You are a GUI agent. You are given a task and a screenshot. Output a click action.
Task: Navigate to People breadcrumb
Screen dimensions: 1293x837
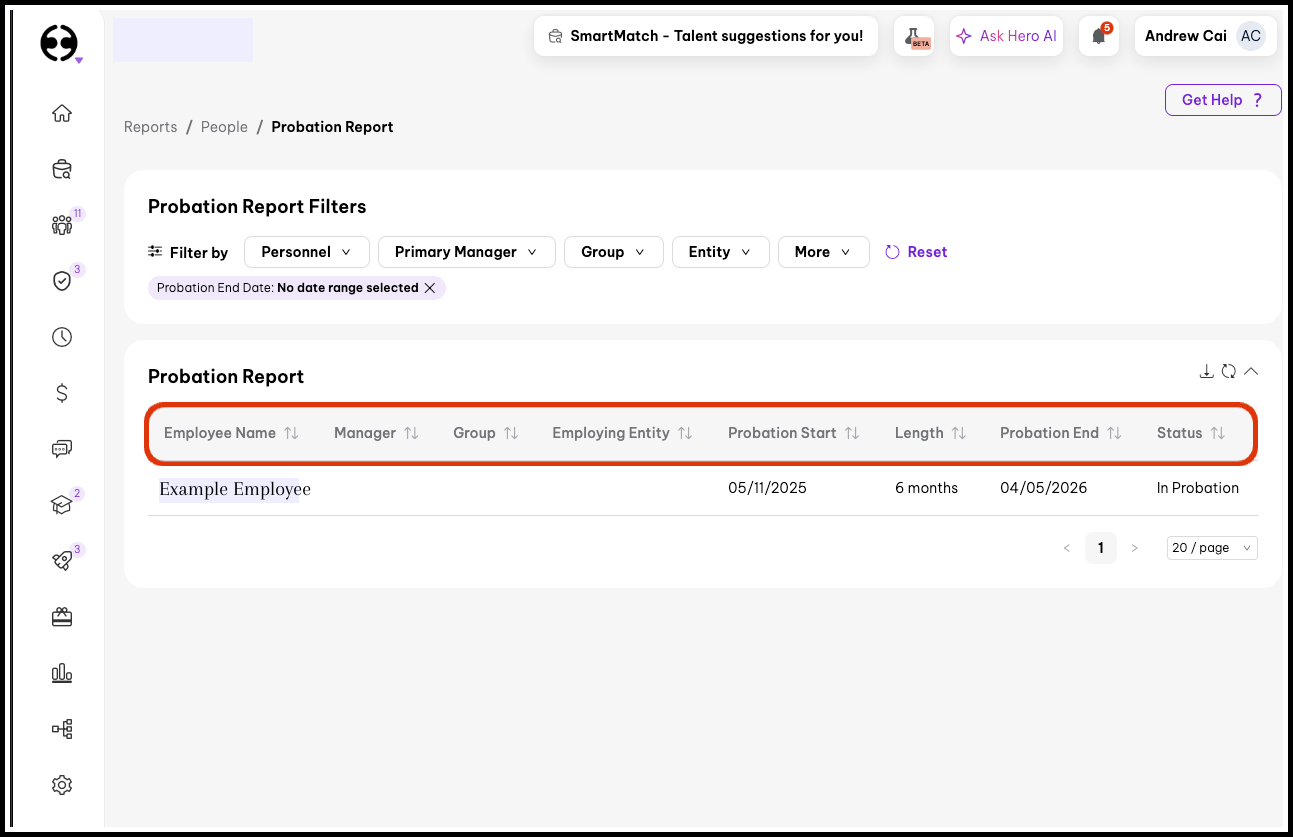[224, 127]
